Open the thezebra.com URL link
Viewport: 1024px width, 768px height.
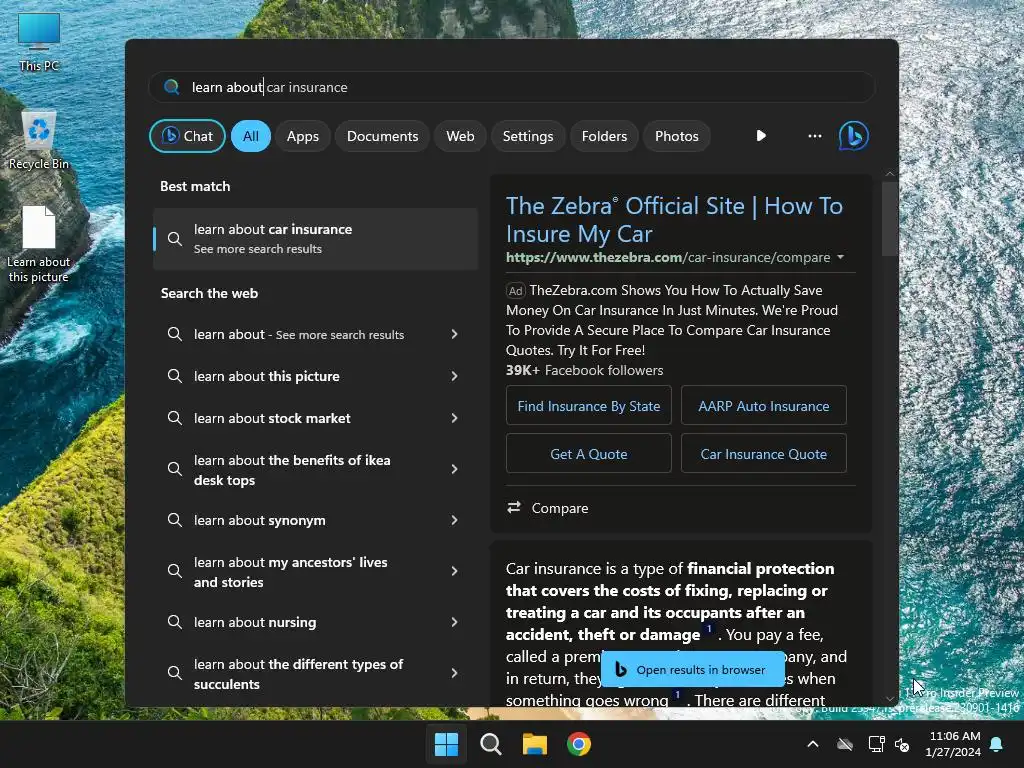(667, 257)
